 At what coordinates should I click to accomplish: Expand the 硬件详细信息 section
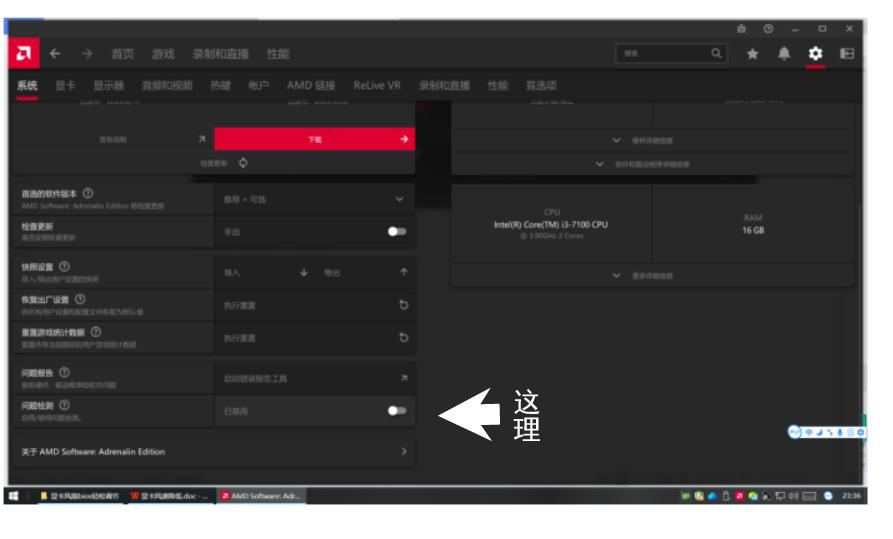coord(652,140)
